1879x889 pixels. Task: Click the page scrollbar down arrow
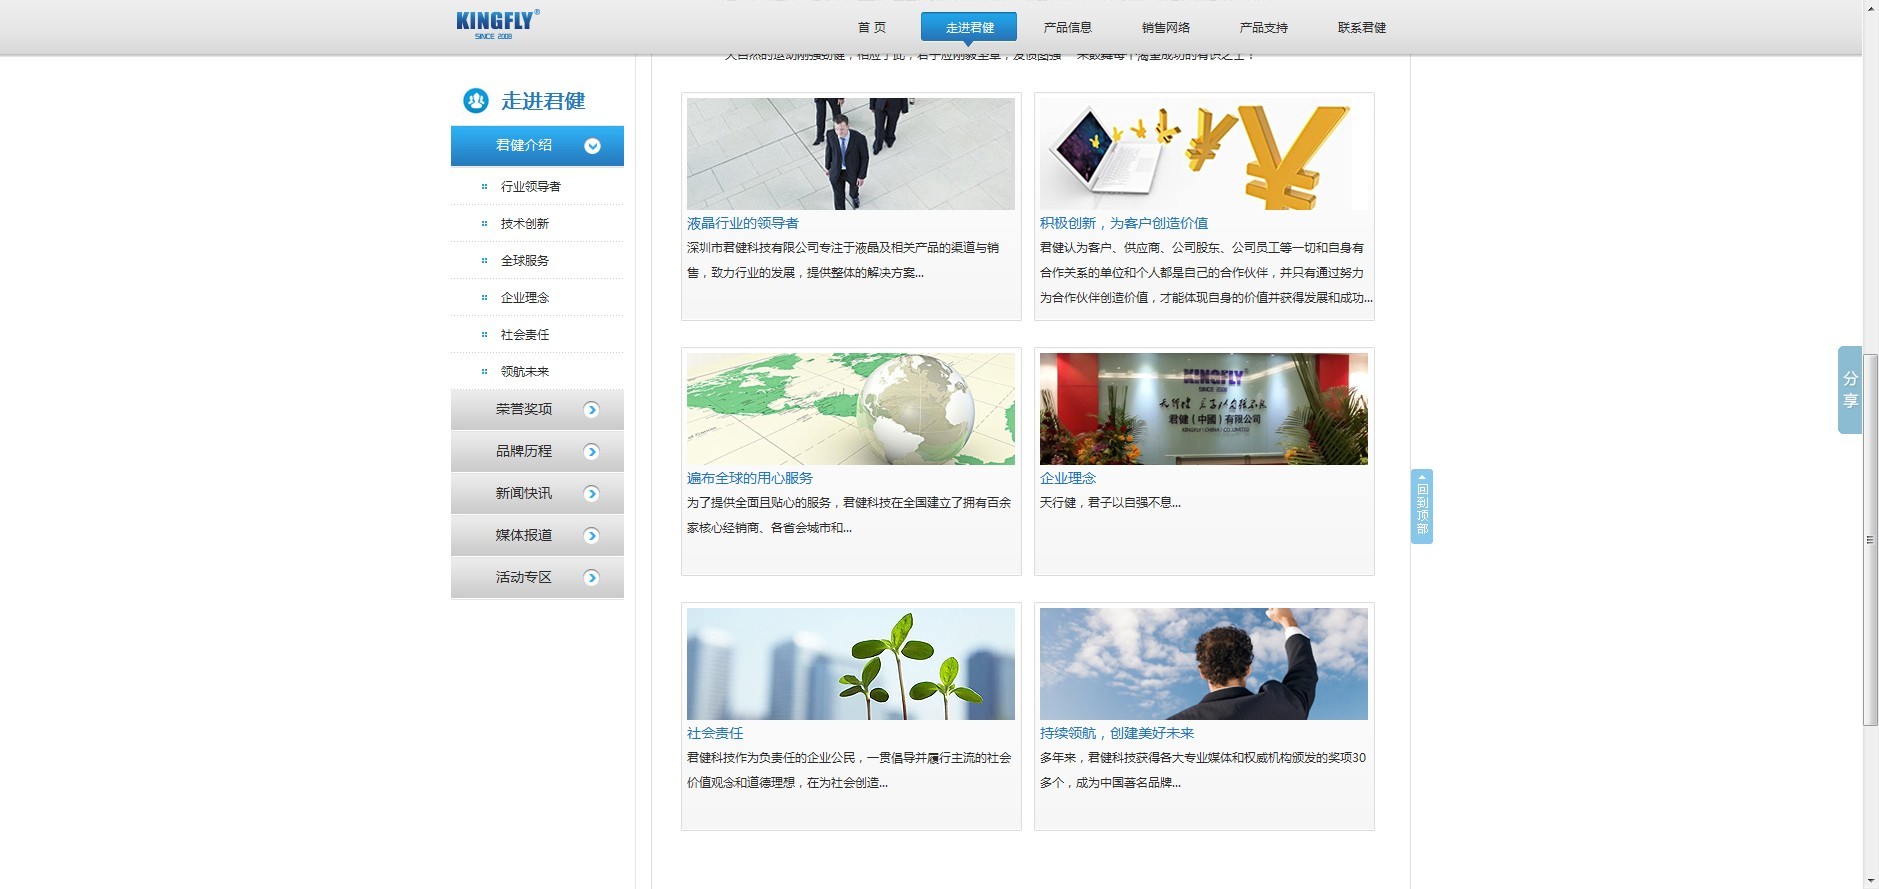[1870, 881]
